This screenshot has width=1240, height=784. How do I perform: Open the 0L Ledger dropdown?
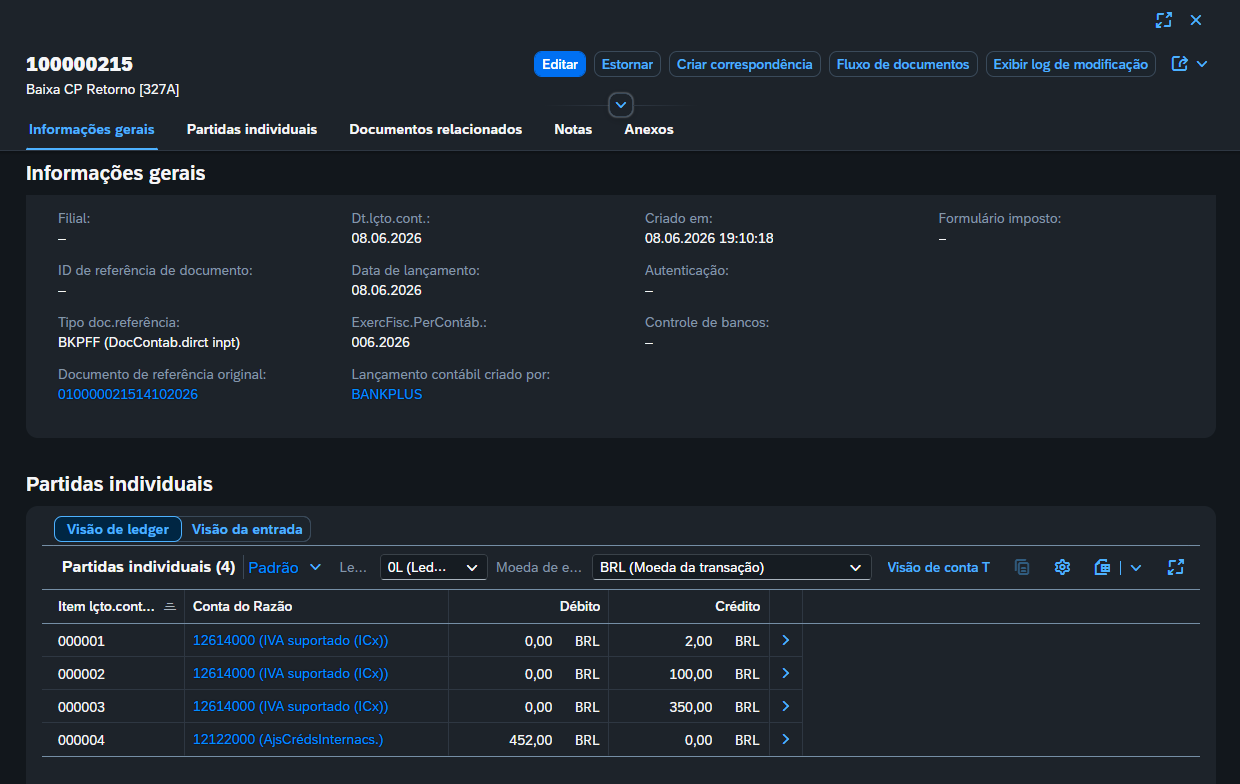click(434, 567)
